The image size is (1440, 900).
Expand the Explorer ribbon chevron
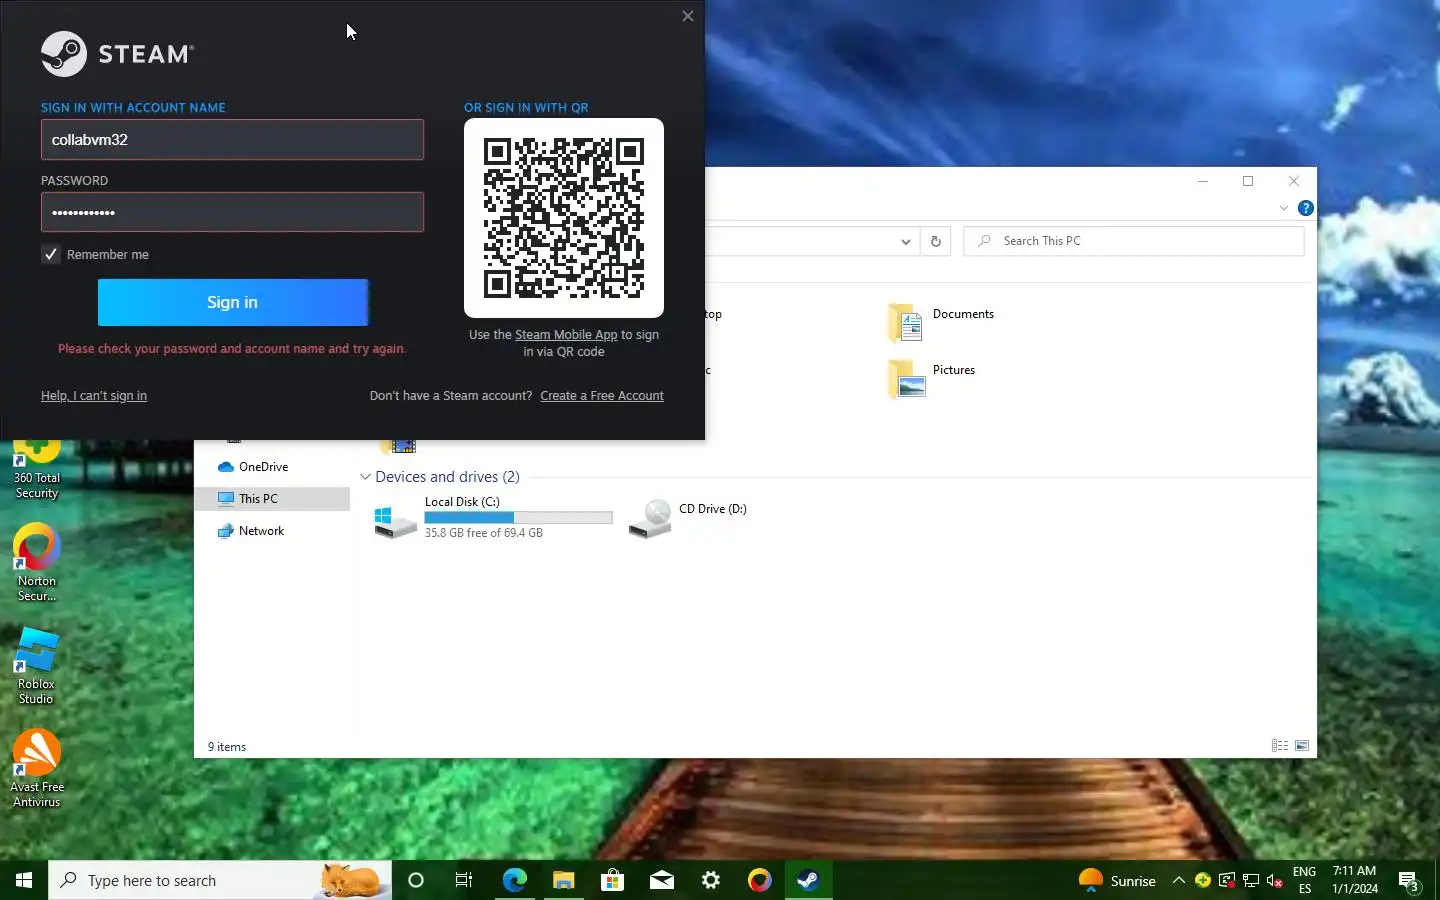tap(1284, 208)
